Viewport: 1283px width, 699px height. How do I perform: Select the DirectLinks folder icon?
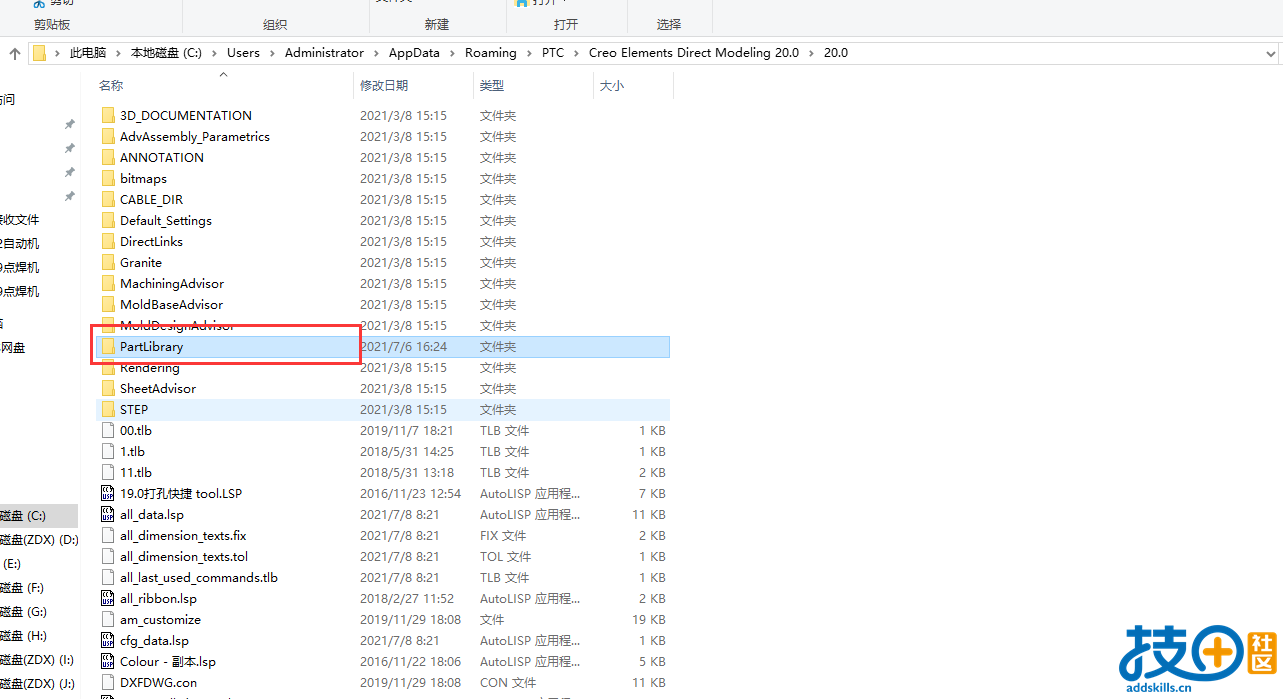pyautogui.click(x=109, y=241)
